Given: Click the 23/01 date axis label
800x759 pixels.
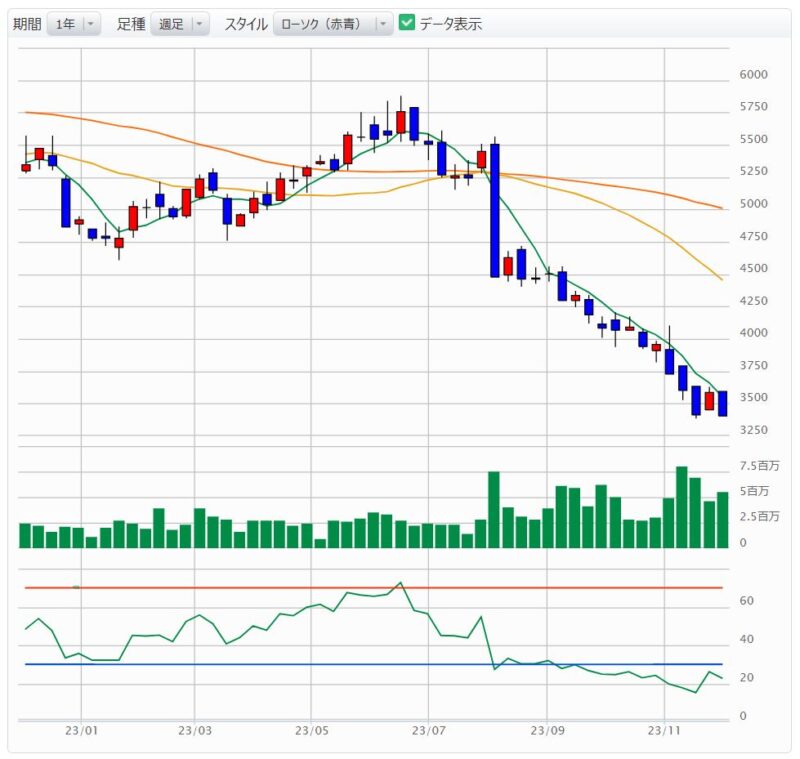Looking at the screenshot, I should [81, 730].
